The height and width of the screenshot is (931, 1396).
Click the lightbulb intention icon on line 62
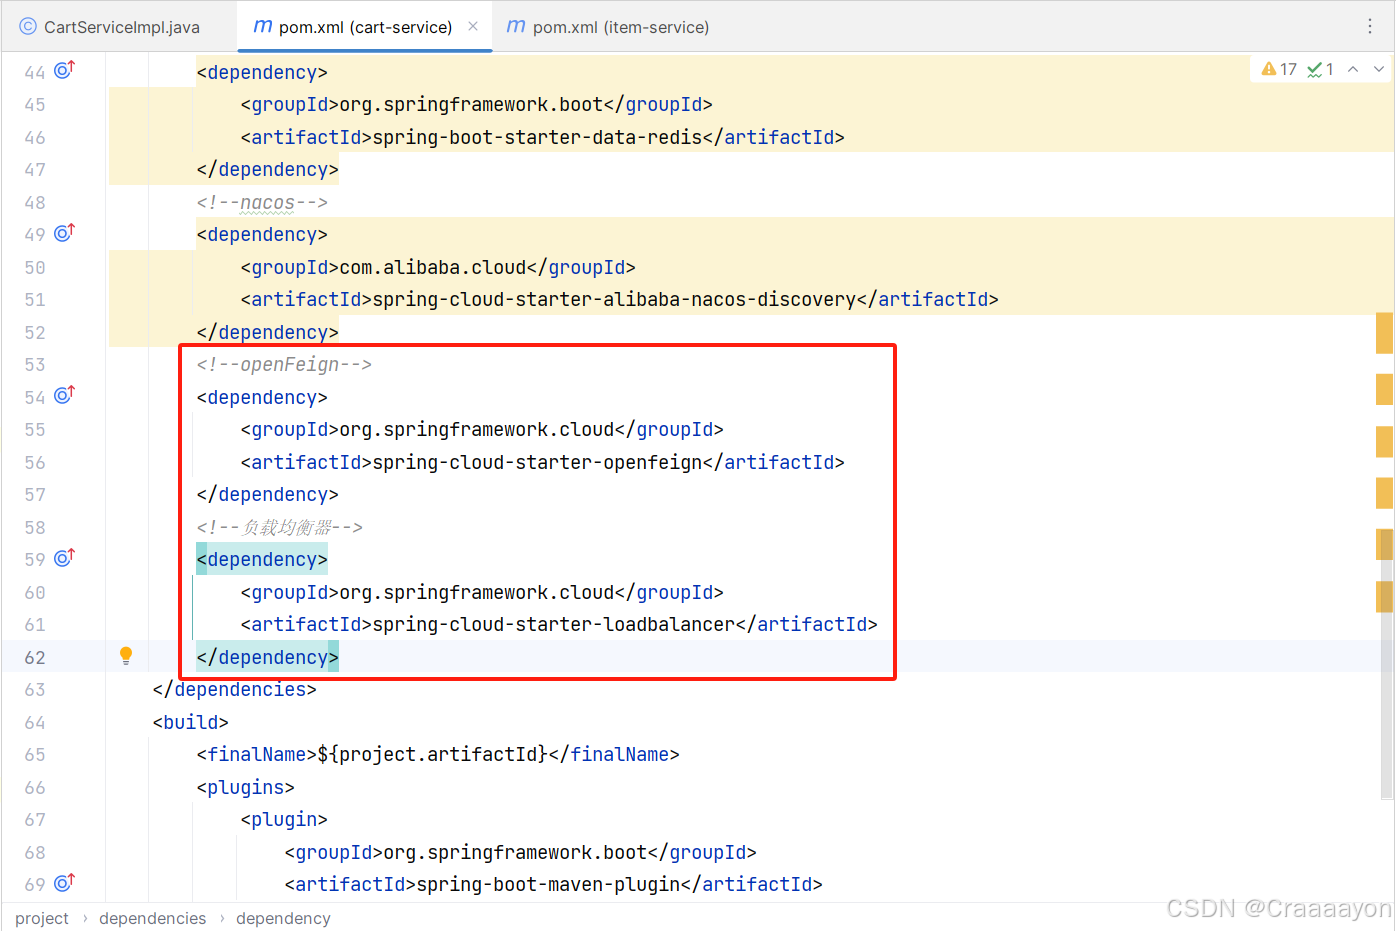point(125,656)
